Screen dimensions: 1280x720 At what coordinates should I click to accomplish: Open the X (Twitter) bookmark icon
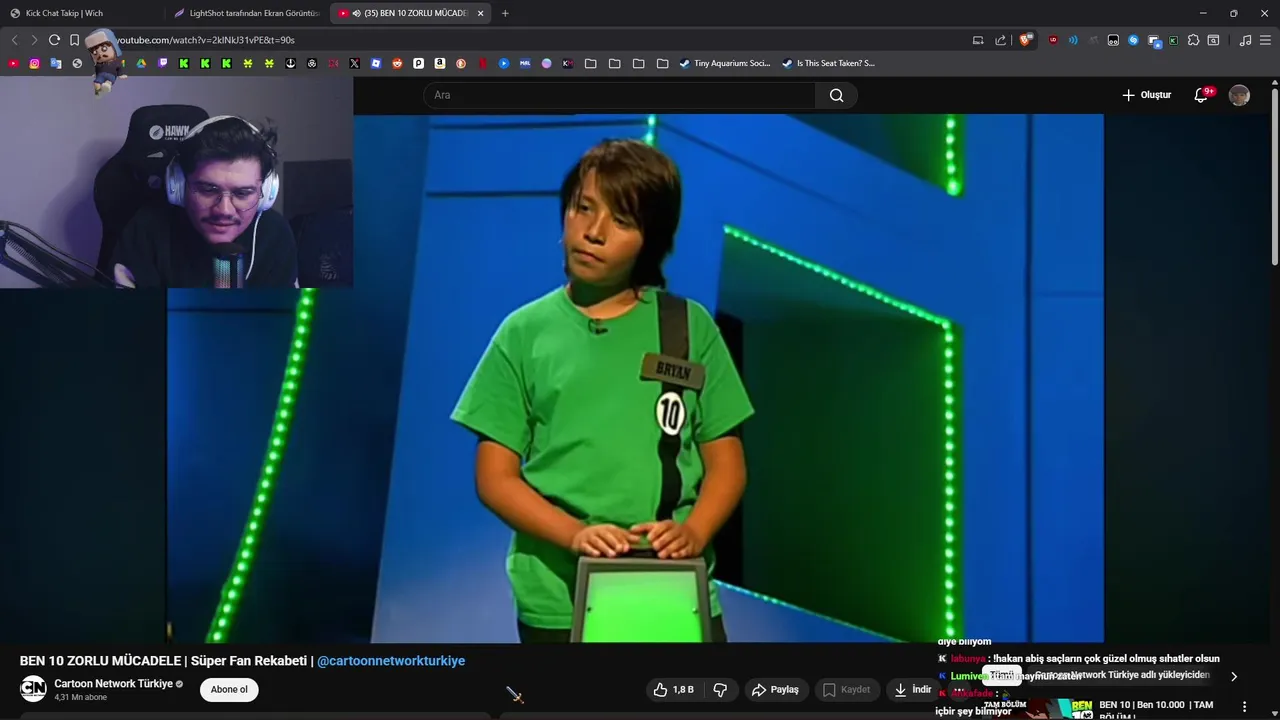click(354, 63)
